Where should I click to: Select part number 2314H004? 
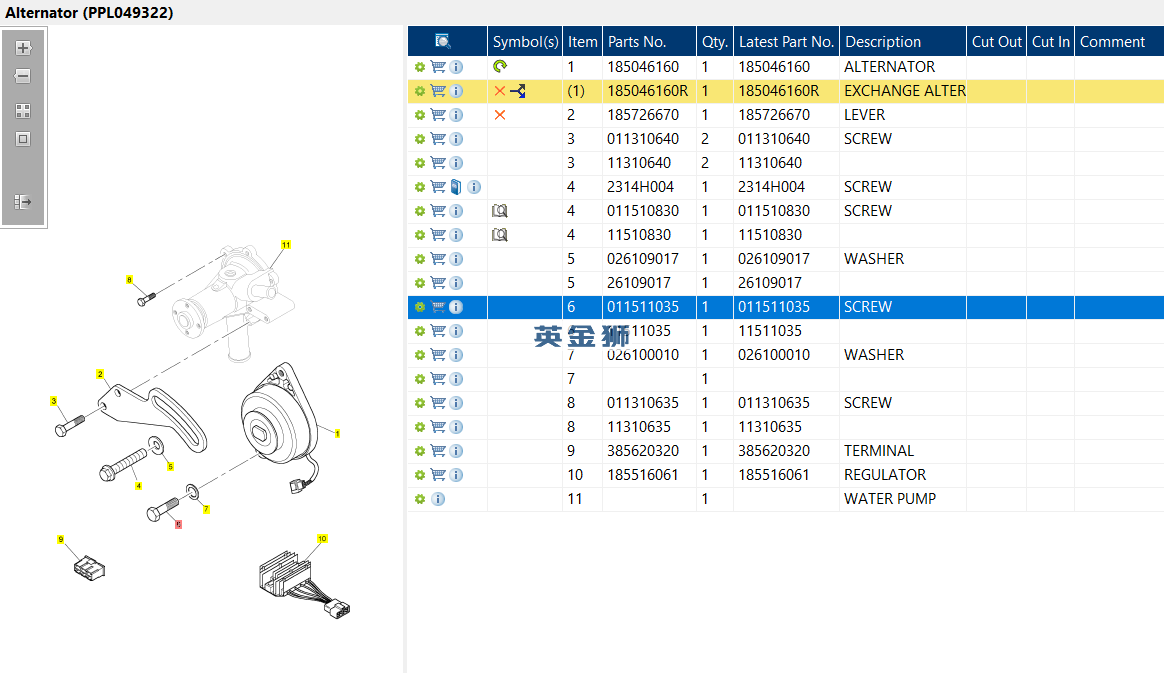(x=641, y=187)
